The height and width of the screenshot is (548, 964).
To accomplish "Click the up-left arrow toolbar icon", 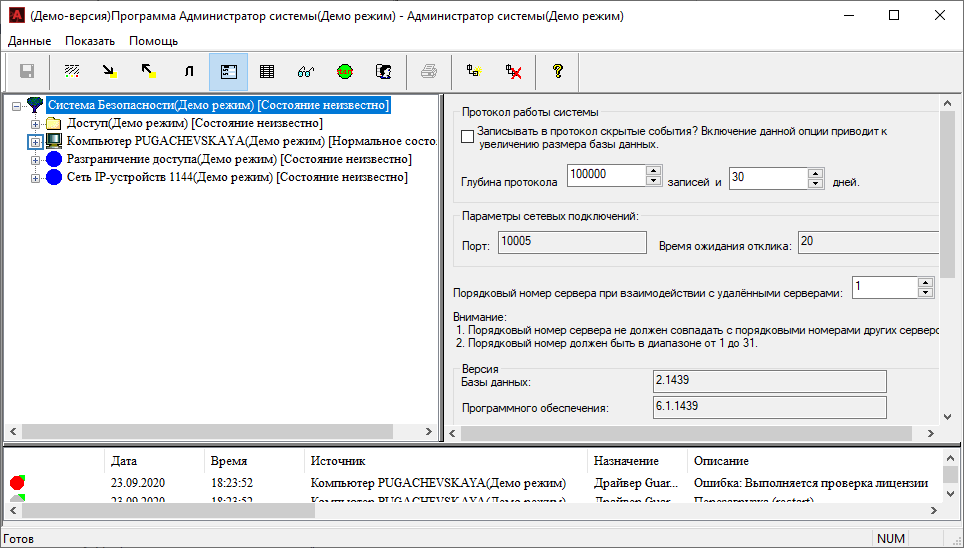I will (x=148, y=71).
